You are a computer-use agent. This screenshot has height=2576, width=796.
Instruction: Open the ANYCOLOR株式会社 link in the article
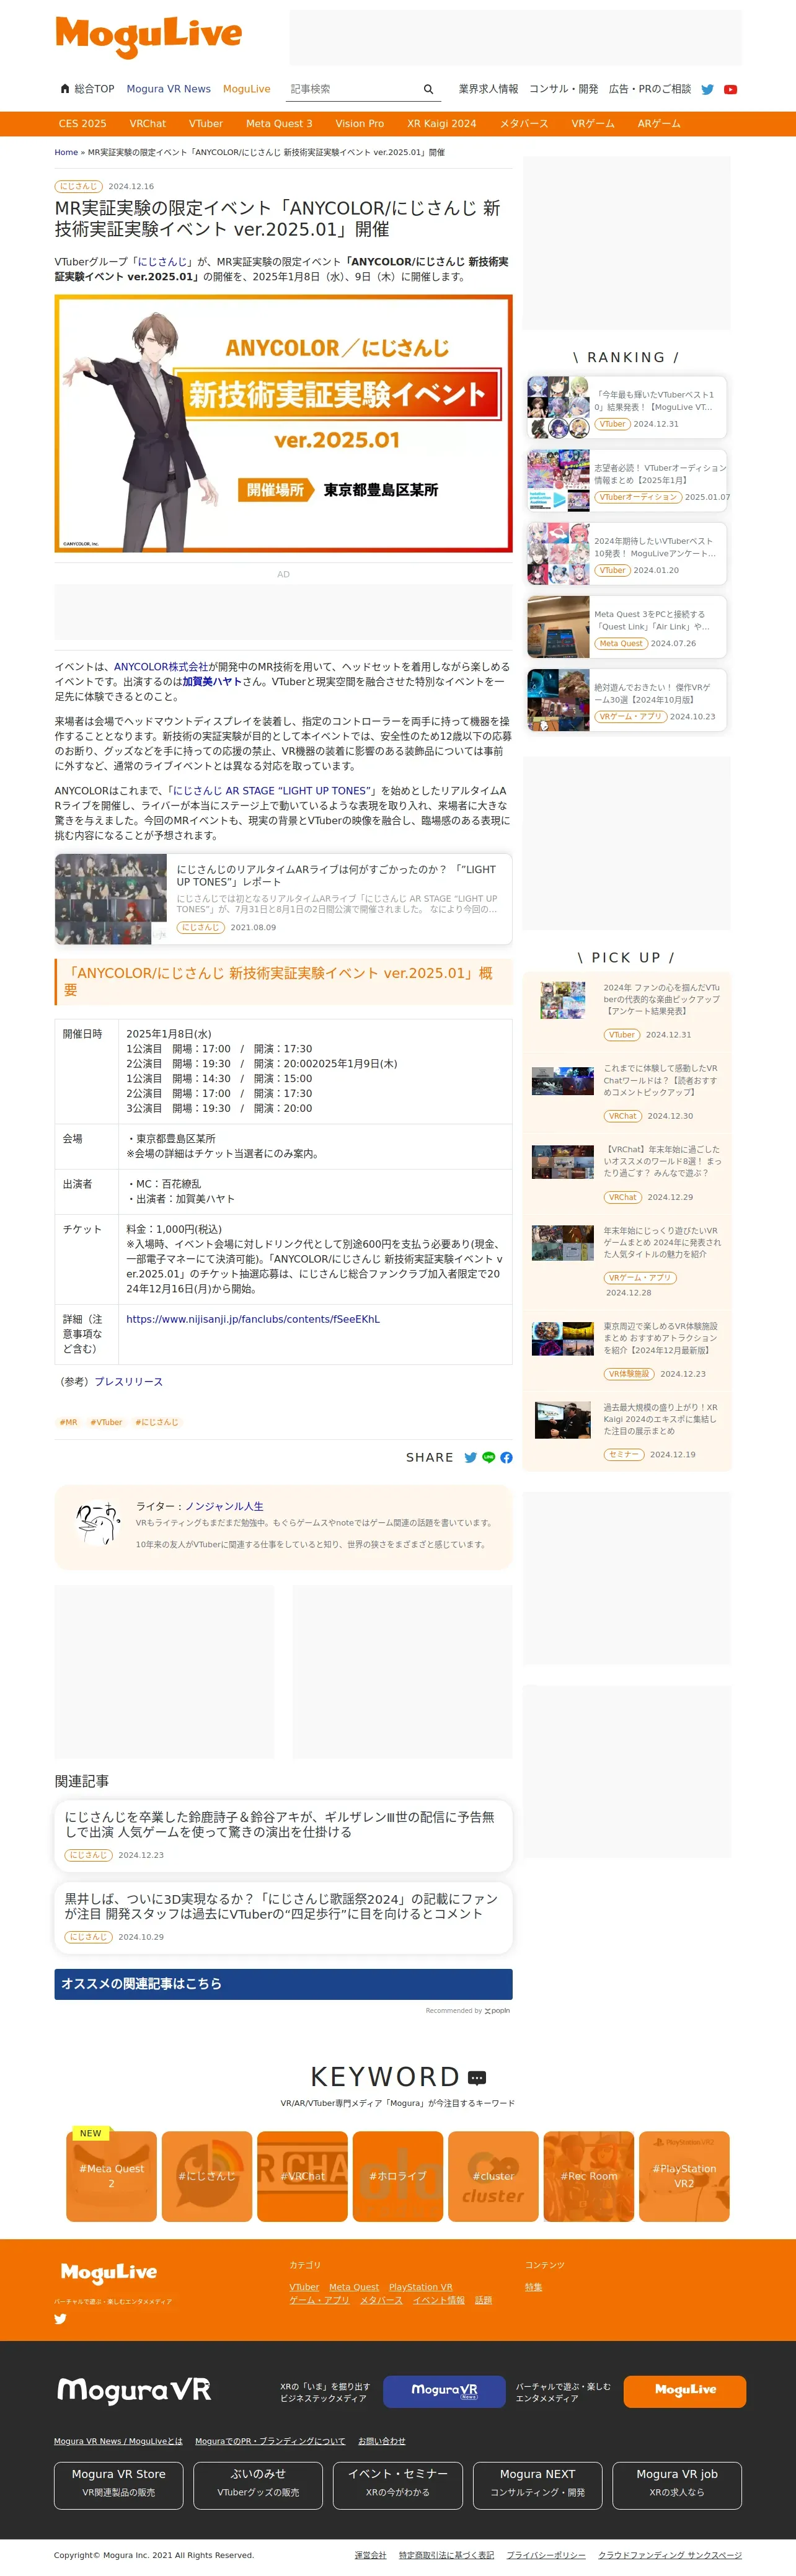[161, 666]
